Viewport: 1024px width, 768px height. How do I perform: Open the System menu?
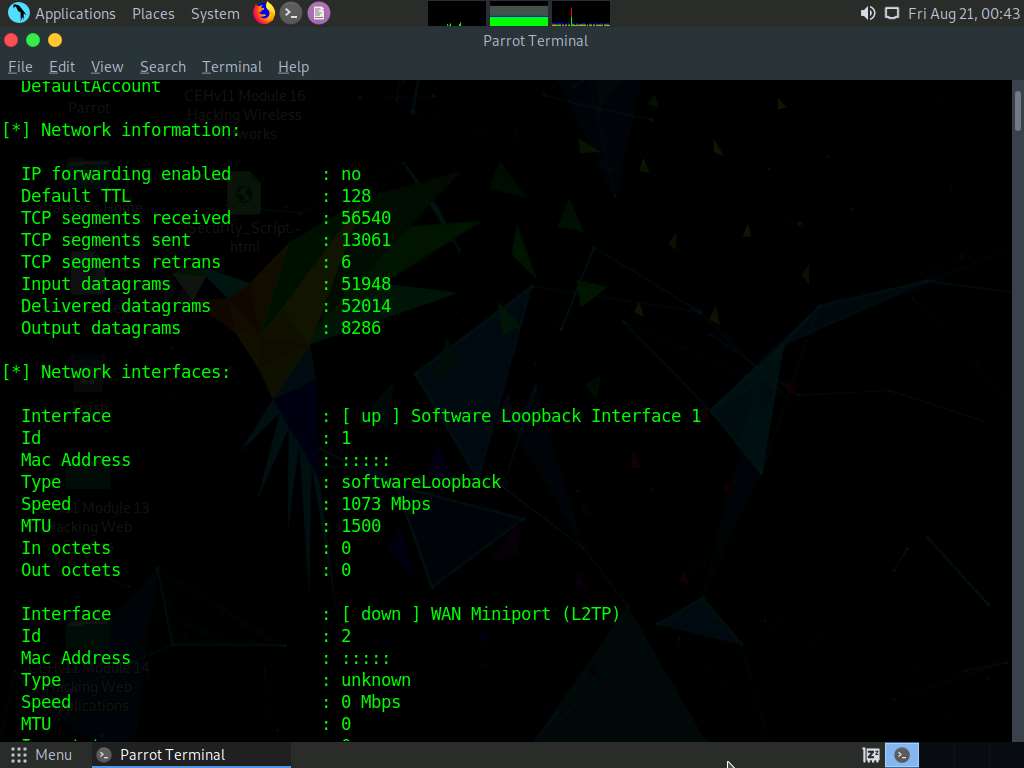pos(215,14)
